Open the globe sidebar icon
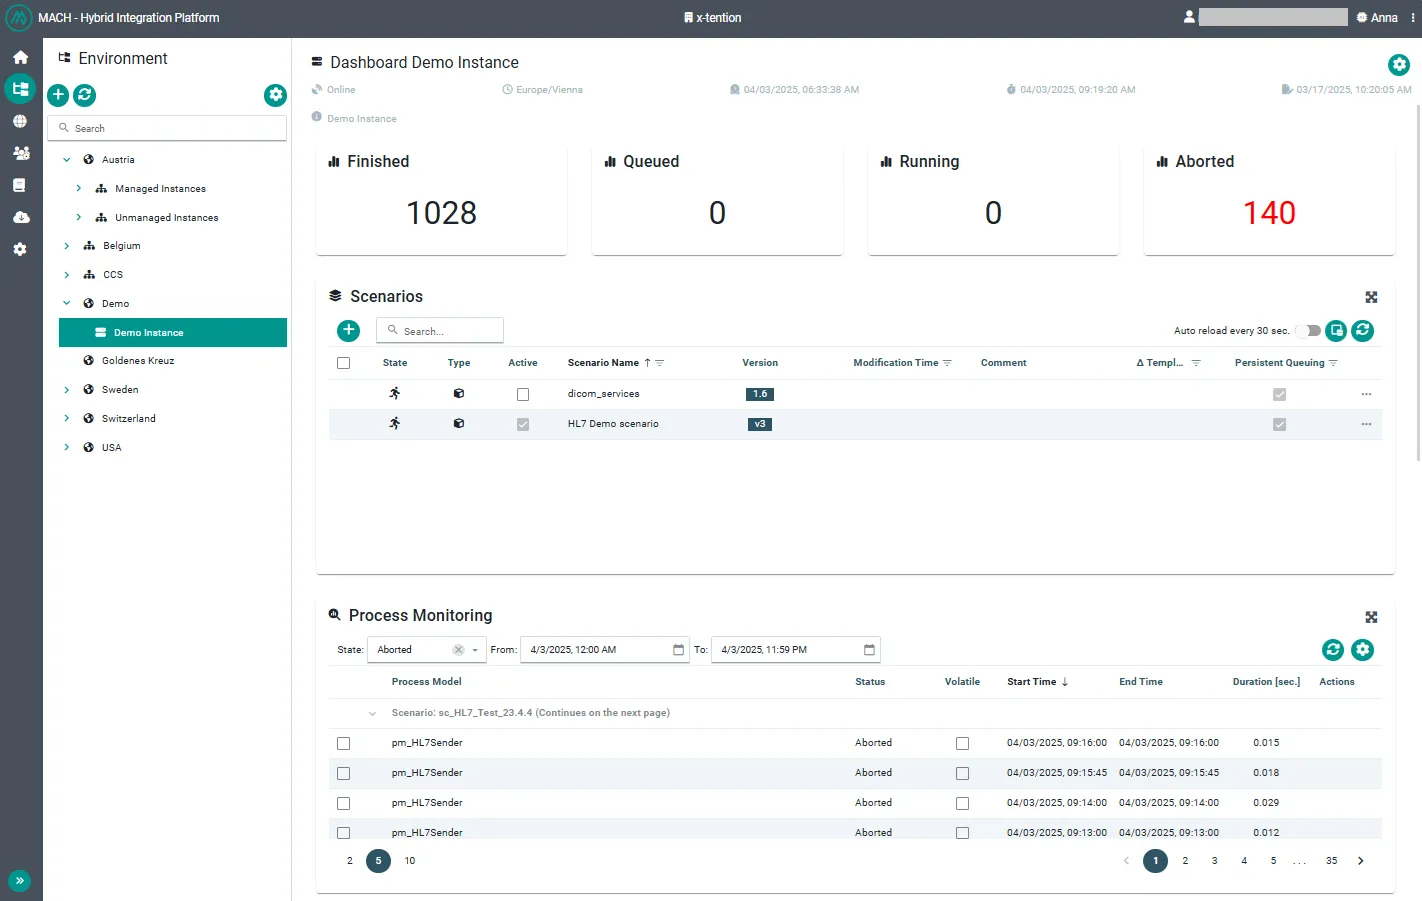The width and height of the screenshot is (1422, 901). (20, 121)
